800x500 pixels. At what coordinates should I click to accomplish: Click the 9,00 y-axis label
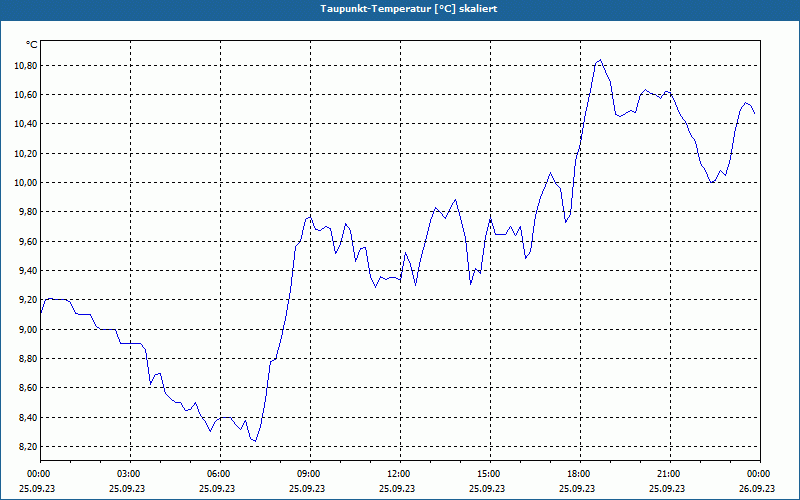29,330
